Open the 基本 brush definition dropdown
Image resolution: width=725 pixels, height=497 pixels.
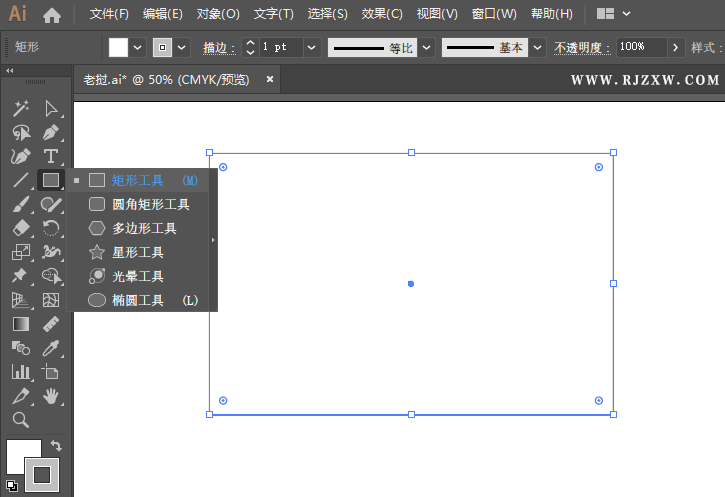pyautogui.click(x=537, y=47)
